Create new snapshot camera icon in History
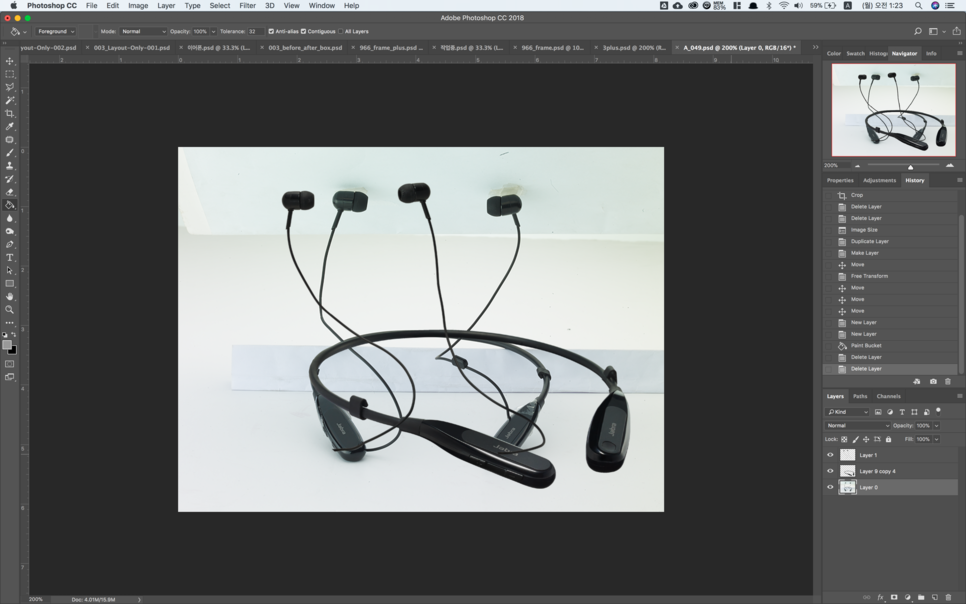966x604 pixels. click(x=933, y=382)
